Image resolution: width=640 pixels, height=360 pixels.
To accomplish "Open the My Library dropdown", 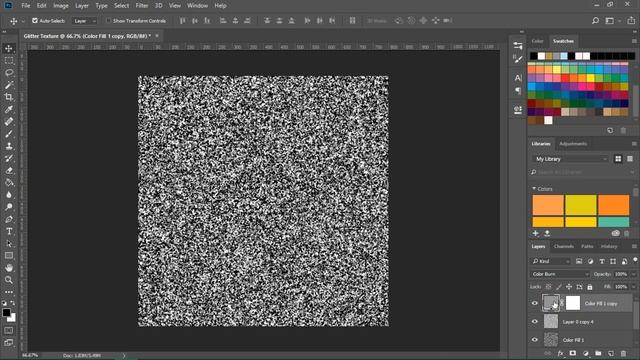I will pos(570,159).
